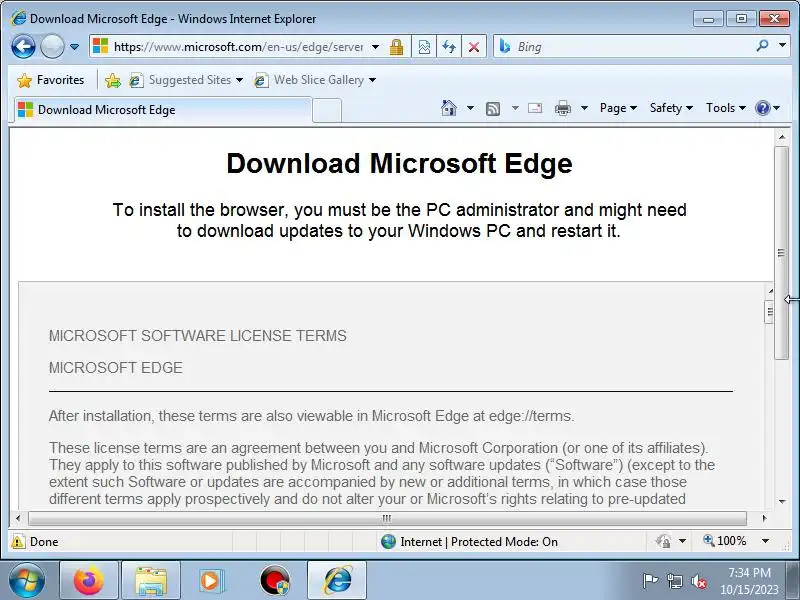The width and height of the screenshot is (800, 600).
Task: Click Internet Protected Mode status text
Action: point(479,542)
